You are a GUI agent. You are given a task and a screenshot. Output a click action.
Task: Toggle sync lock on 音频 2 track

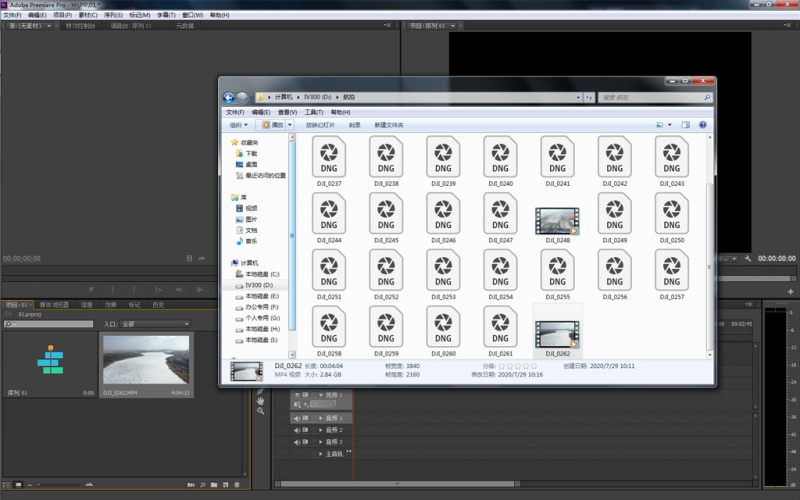pos(305,430)
